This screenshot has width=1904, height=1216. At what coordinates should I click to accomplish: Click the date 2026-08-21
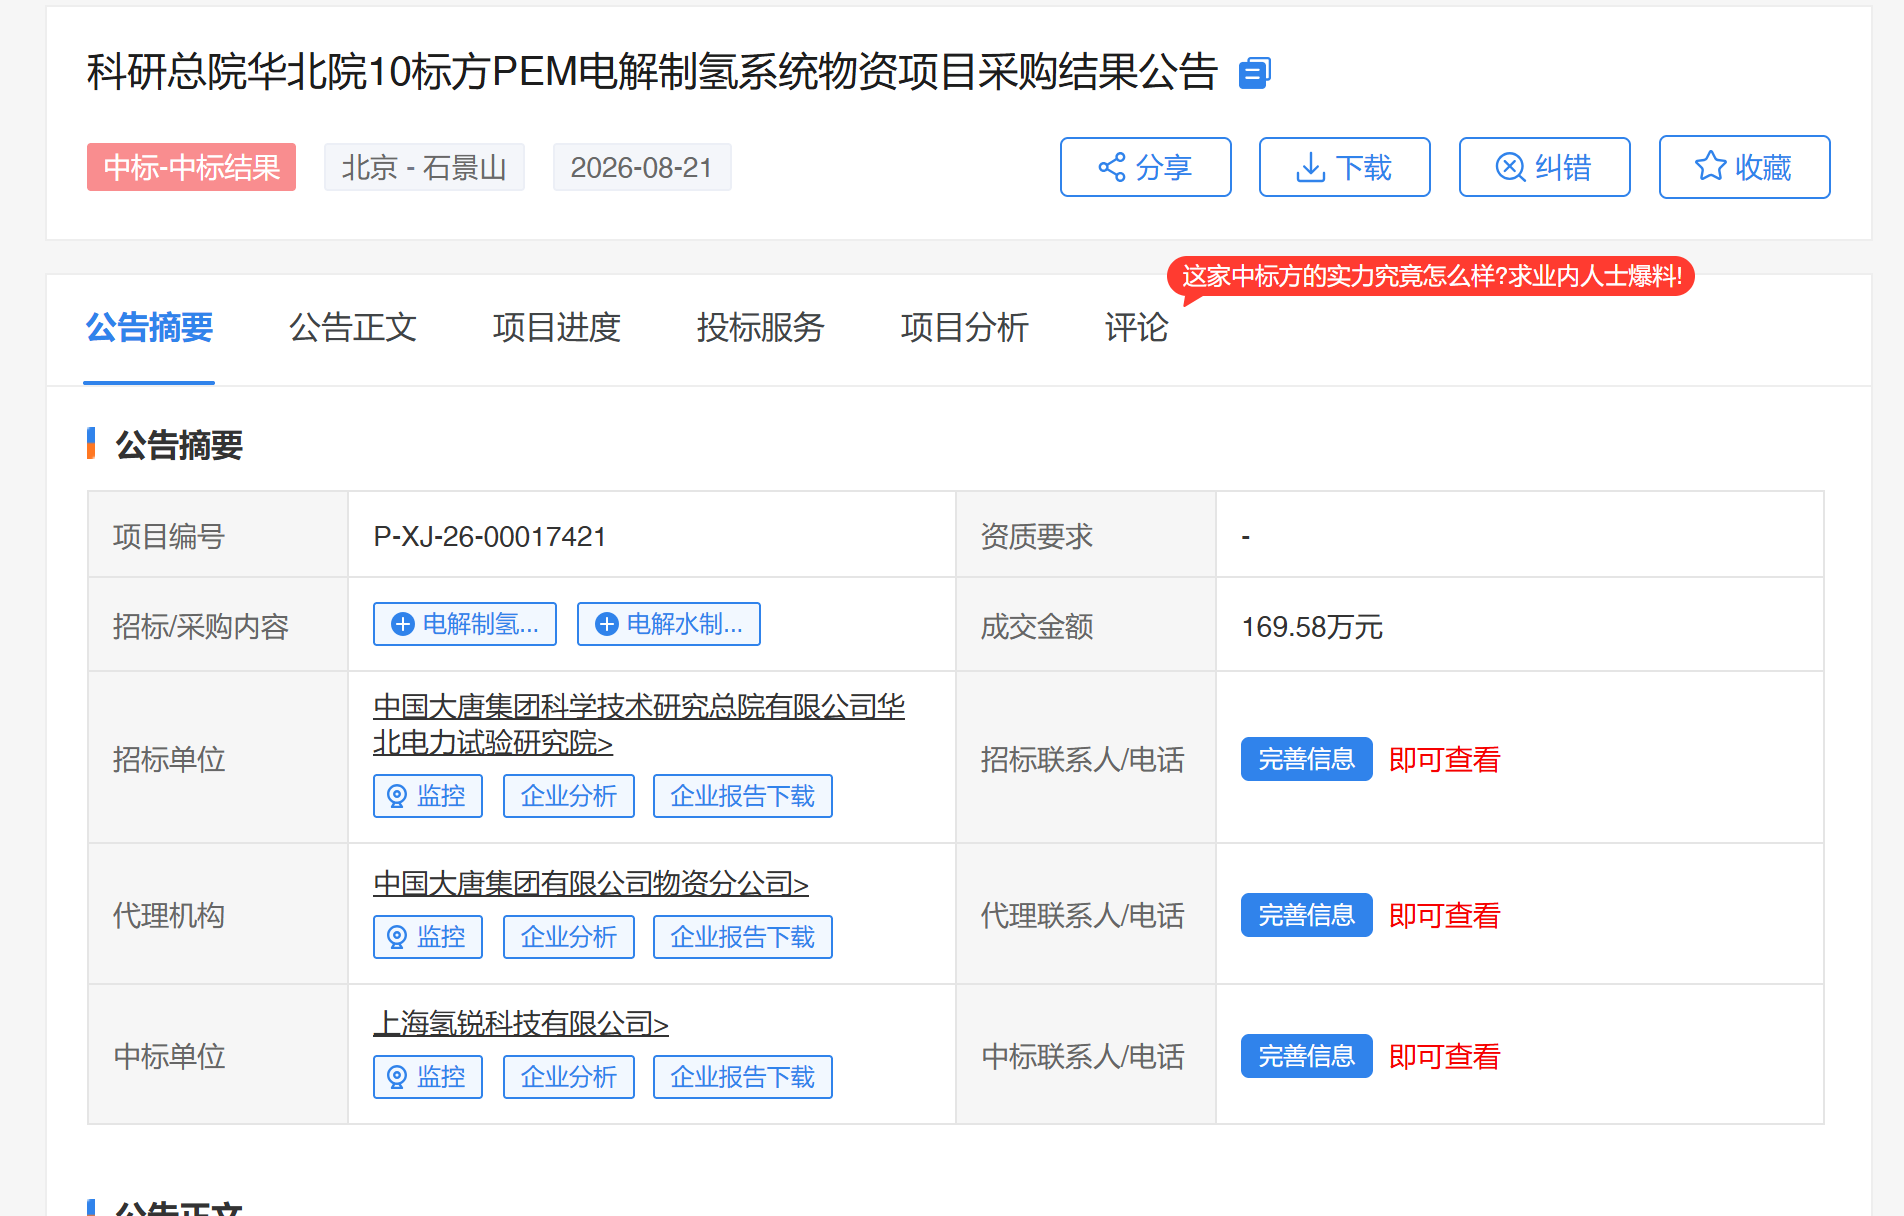pos(642,167)
